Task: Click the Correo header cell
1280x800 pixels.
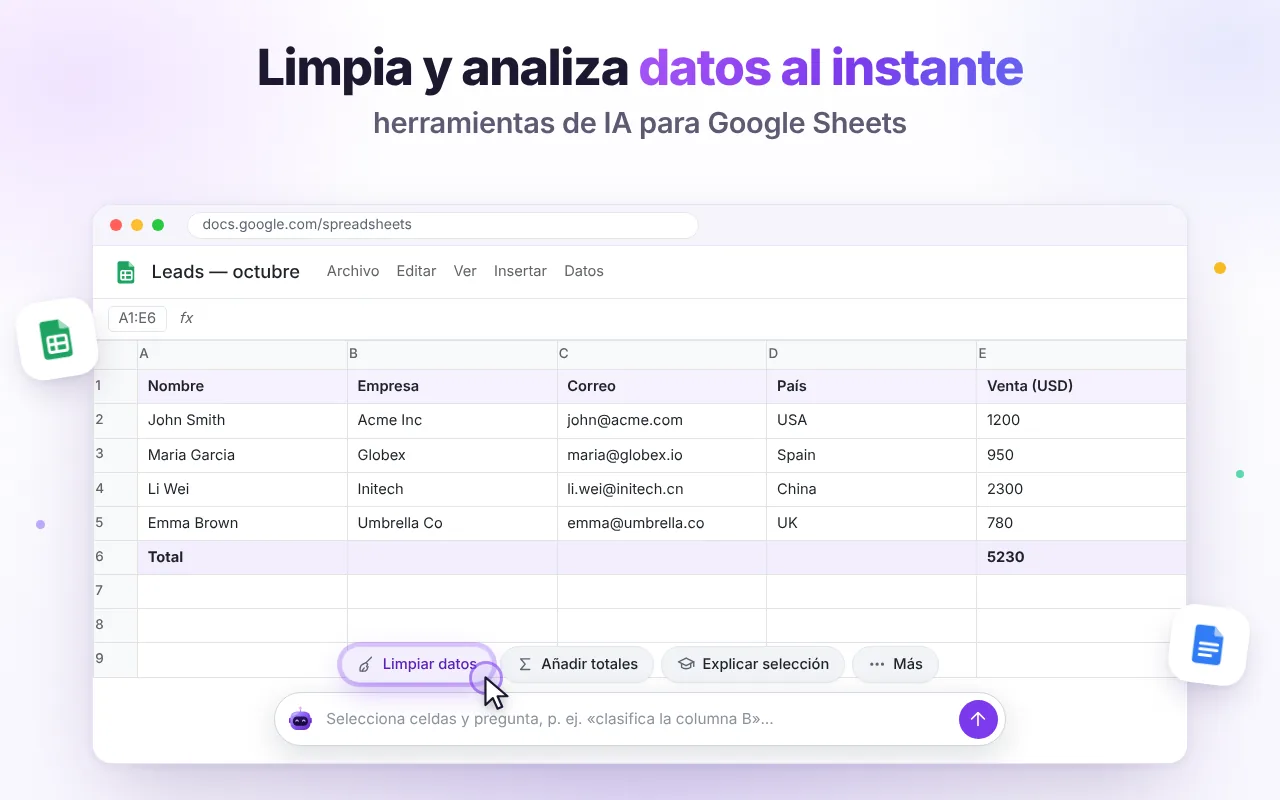Action: [662, 386]
